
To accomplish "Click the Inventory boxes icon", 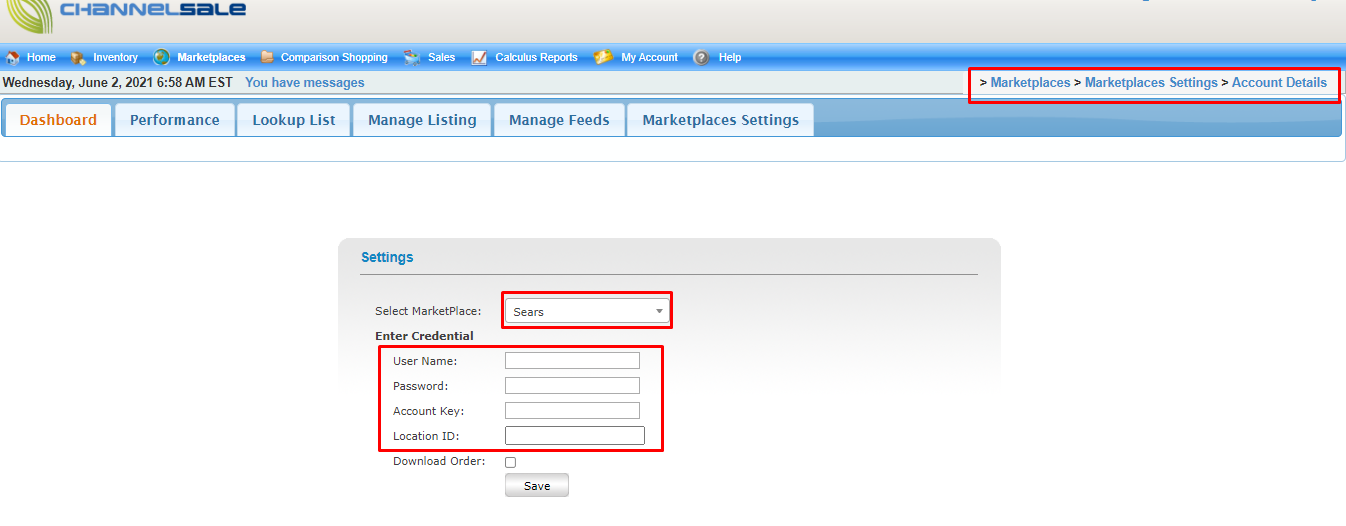I will pos(78,58).
